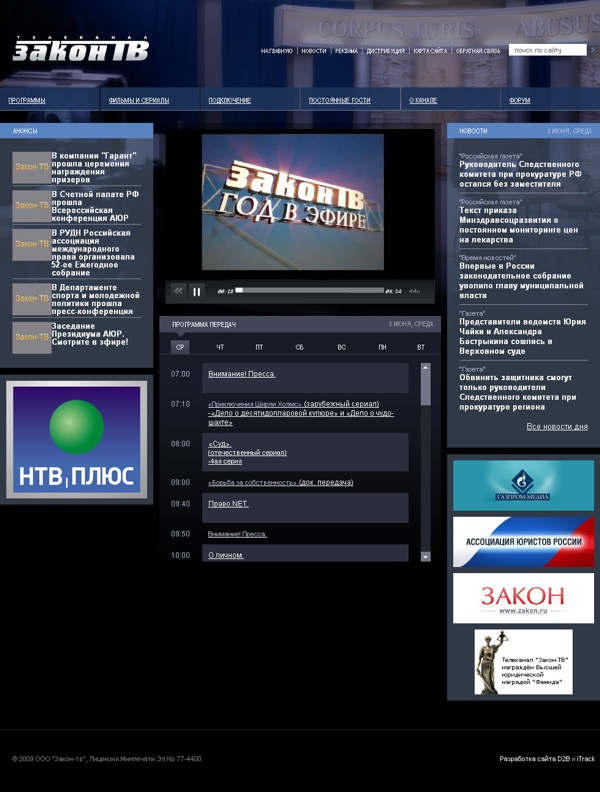
Task: Select the СР day tab
Action: click(180, 347)
